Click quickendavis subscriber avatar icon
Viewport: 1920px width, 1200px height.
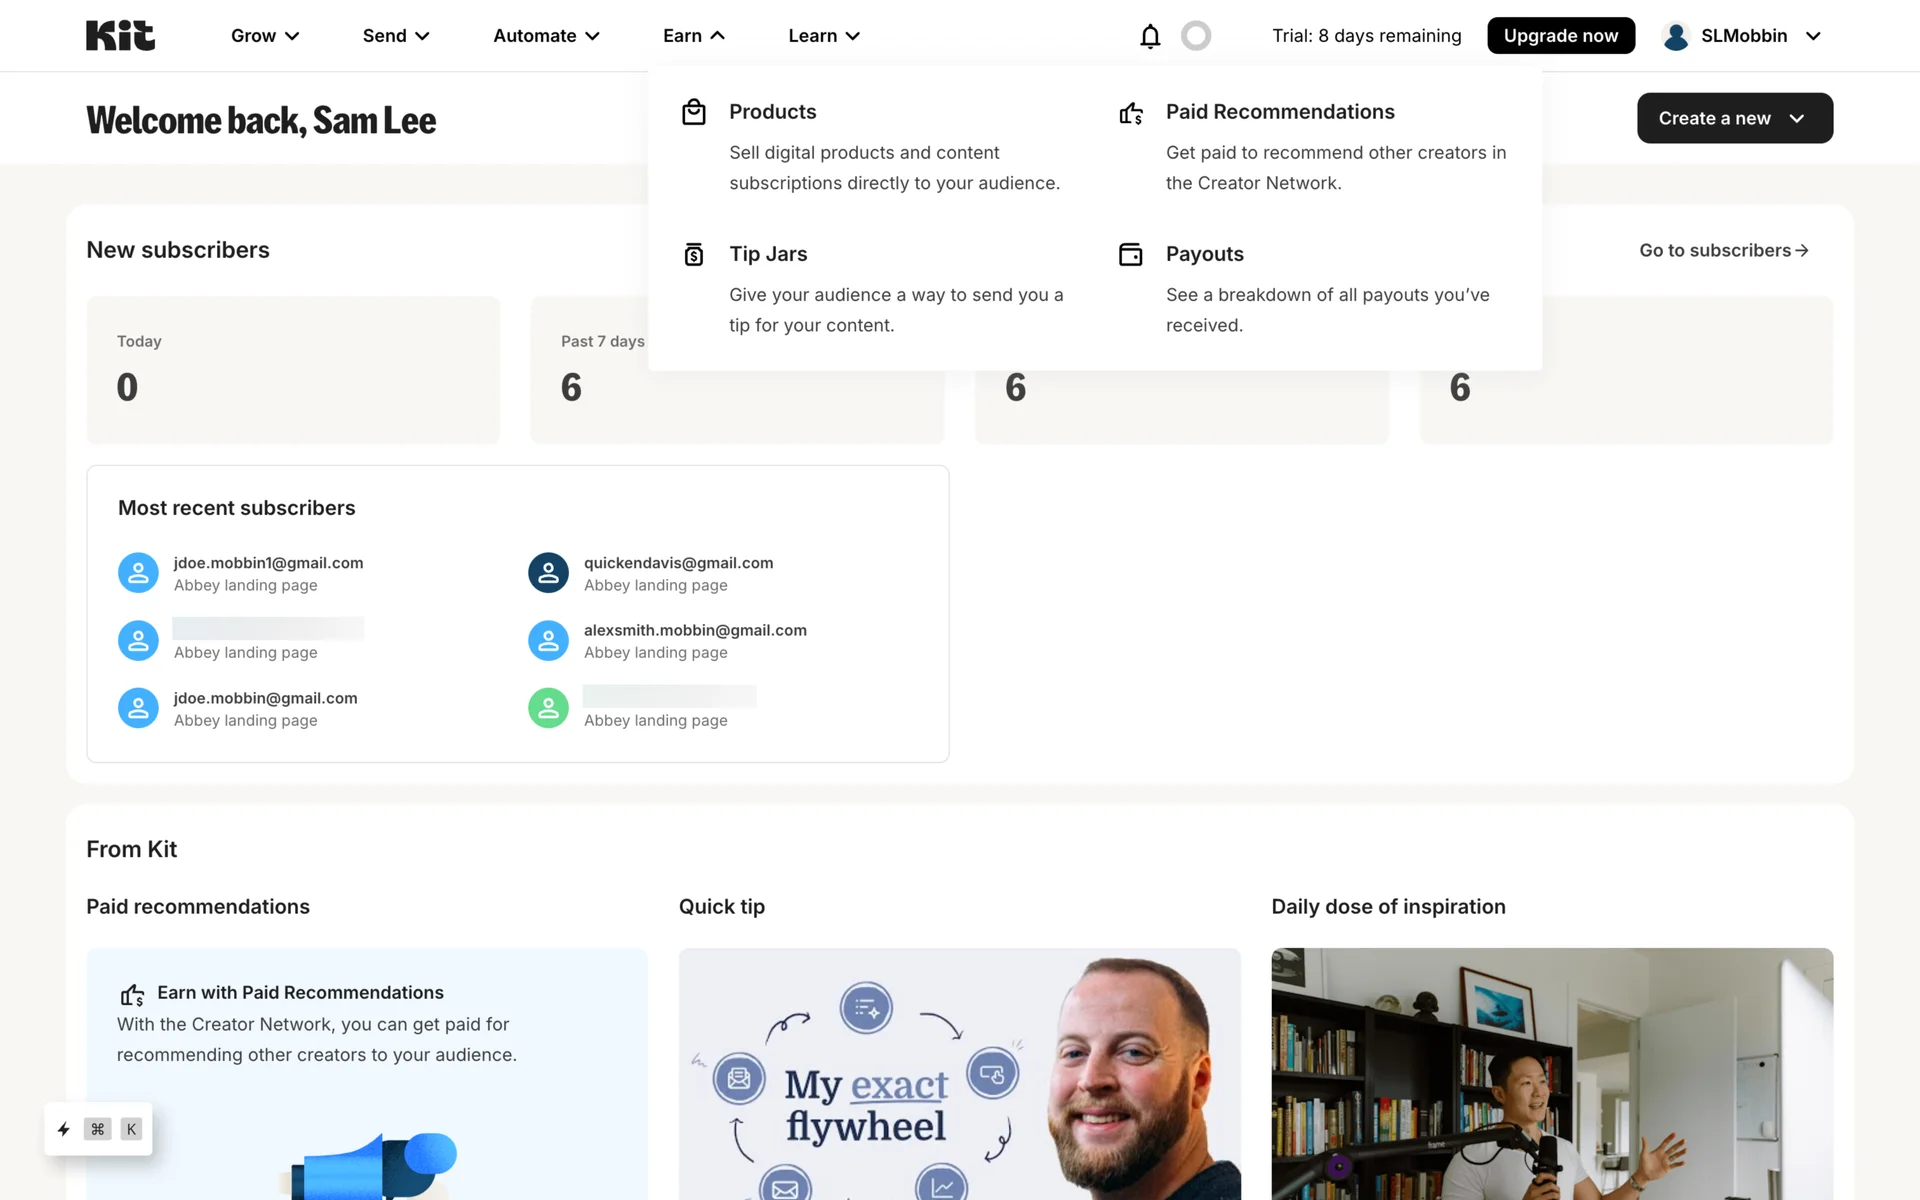[x=548, y=573]
